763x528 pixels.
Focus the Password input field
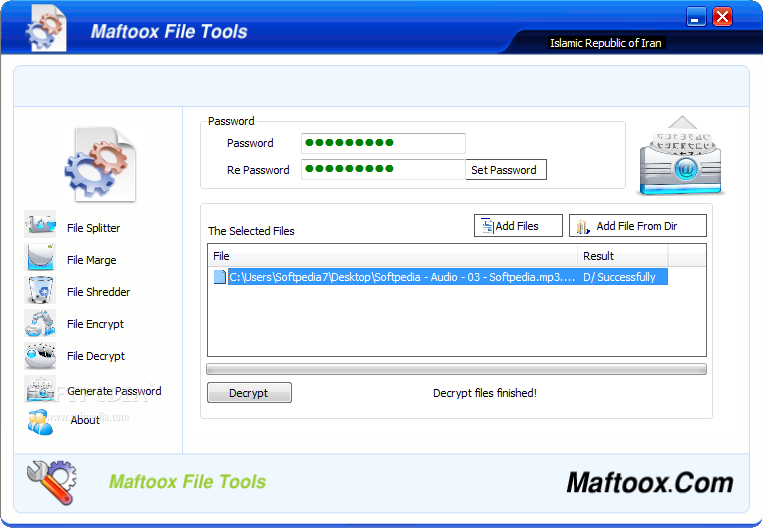383,143
